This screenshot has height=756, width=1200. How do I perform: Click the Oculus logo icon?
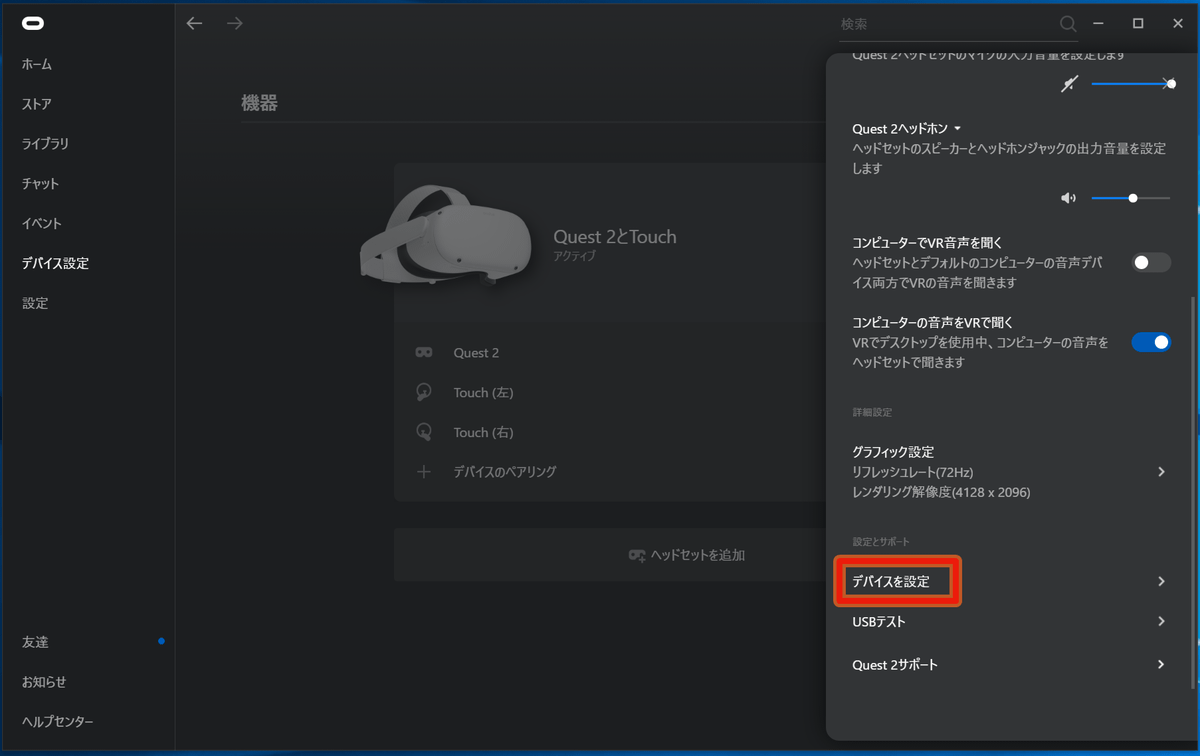click(x=32, y=23)
